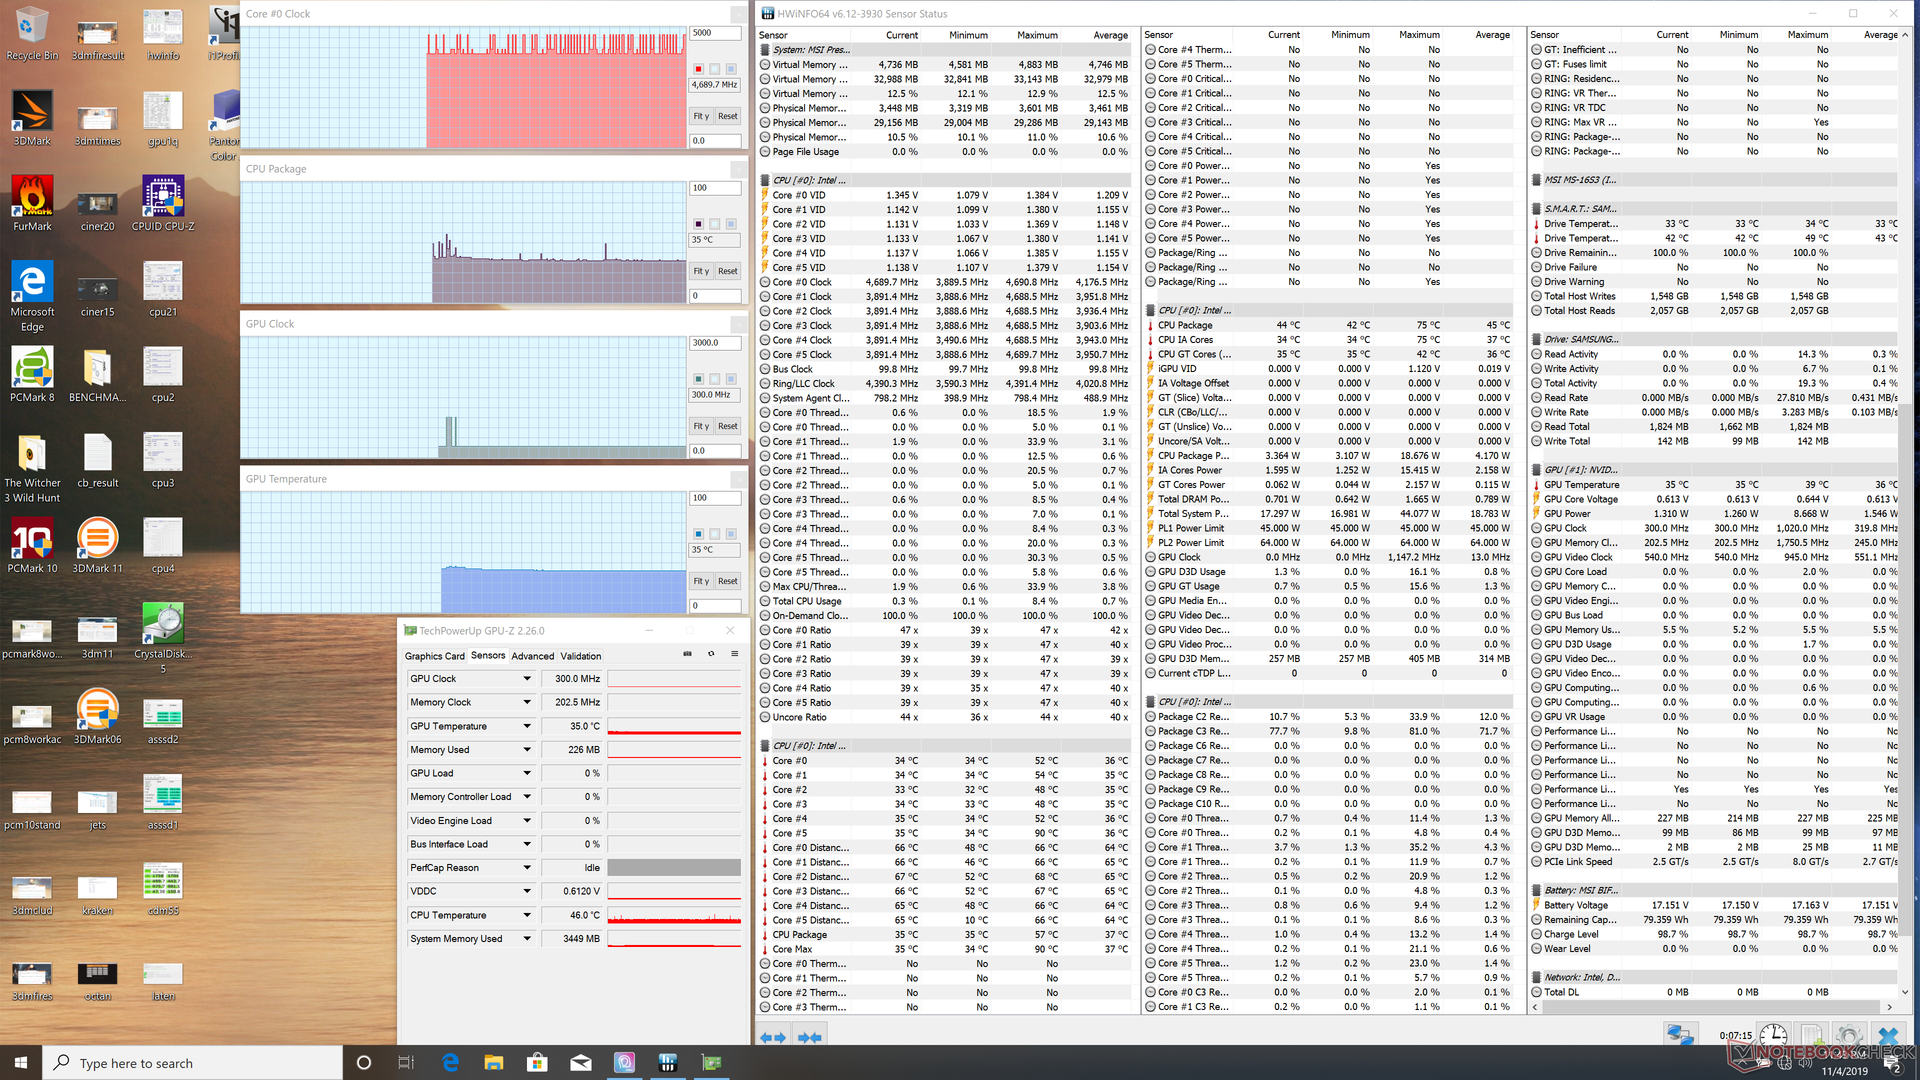
Task: Open File Explorer from taskbar
Action: click(493, 1062)
